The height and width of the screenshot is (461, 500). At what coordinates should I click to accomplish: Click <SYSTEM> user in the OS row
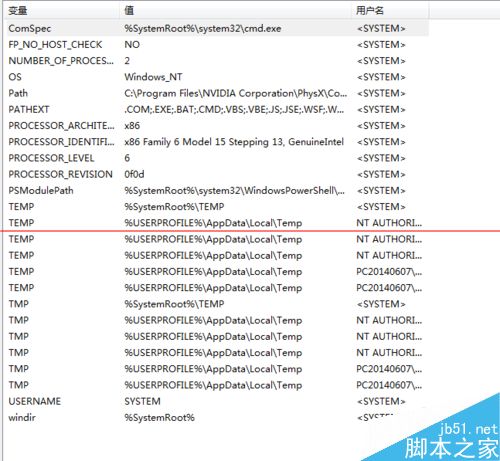coord(381,77)
